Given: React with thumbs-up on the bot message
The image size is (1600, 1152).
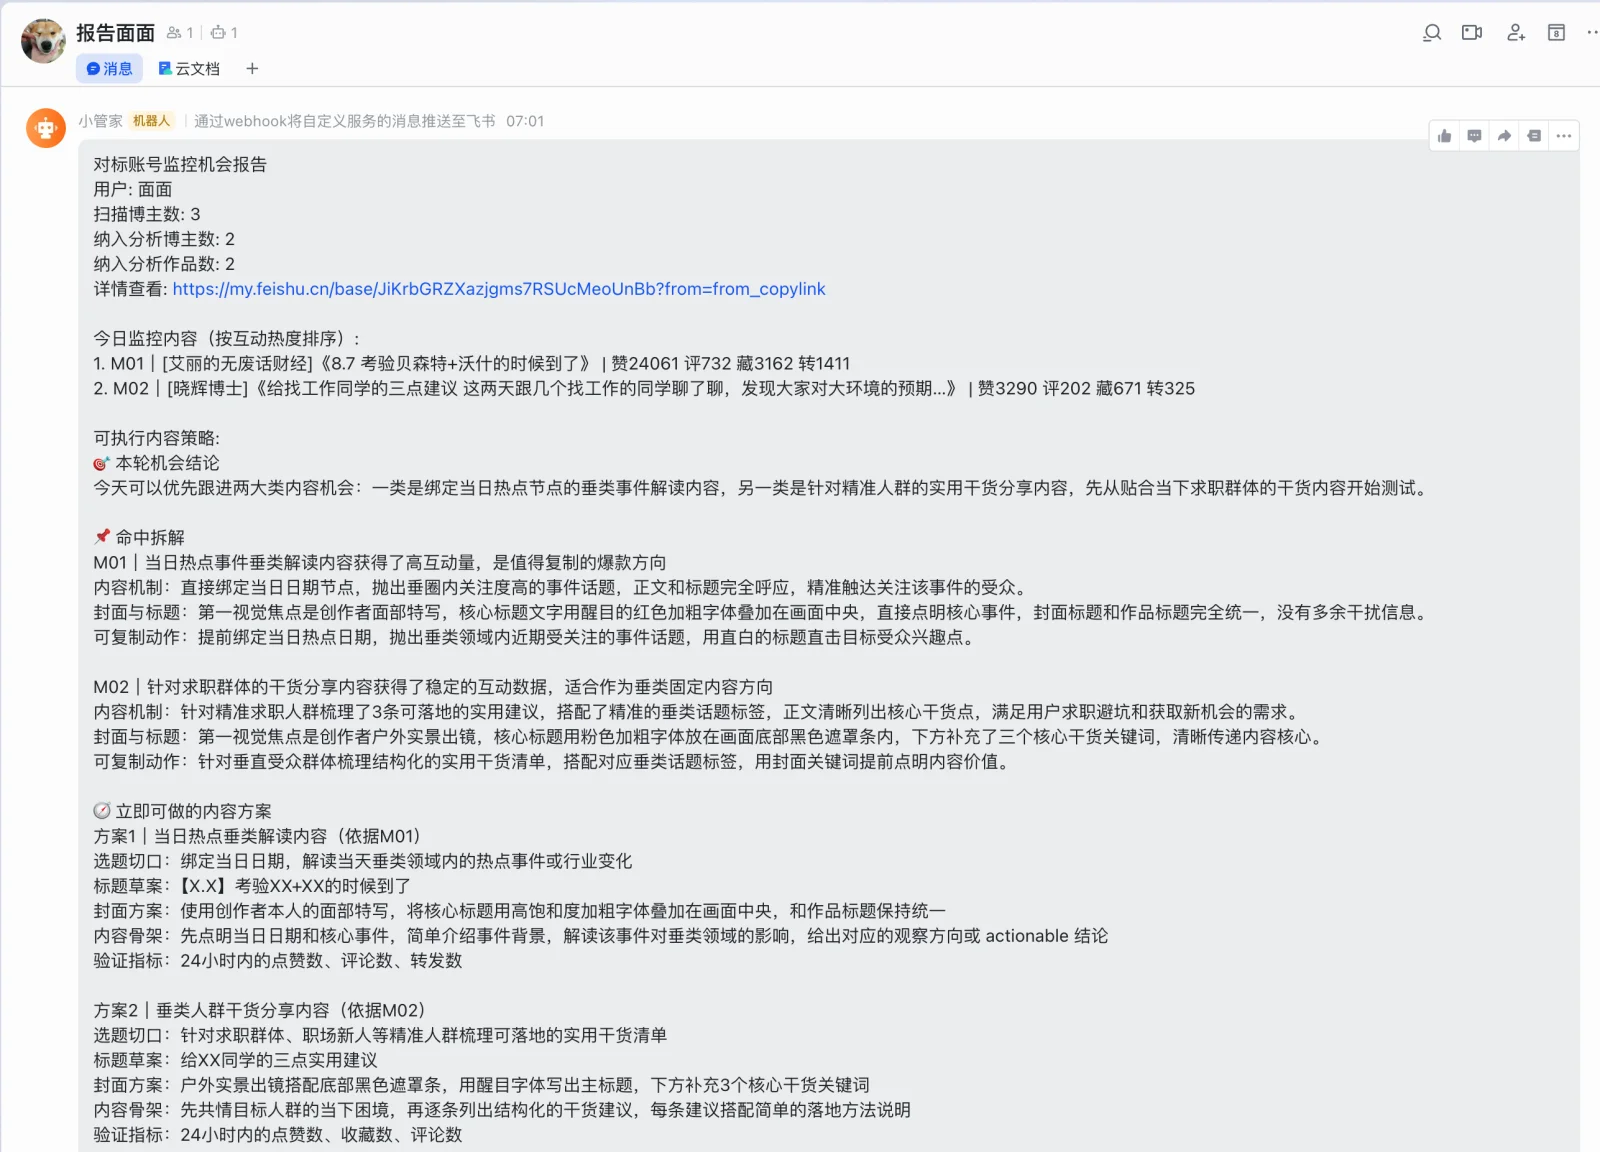Looking at the screenshot, I should 1444,136.
